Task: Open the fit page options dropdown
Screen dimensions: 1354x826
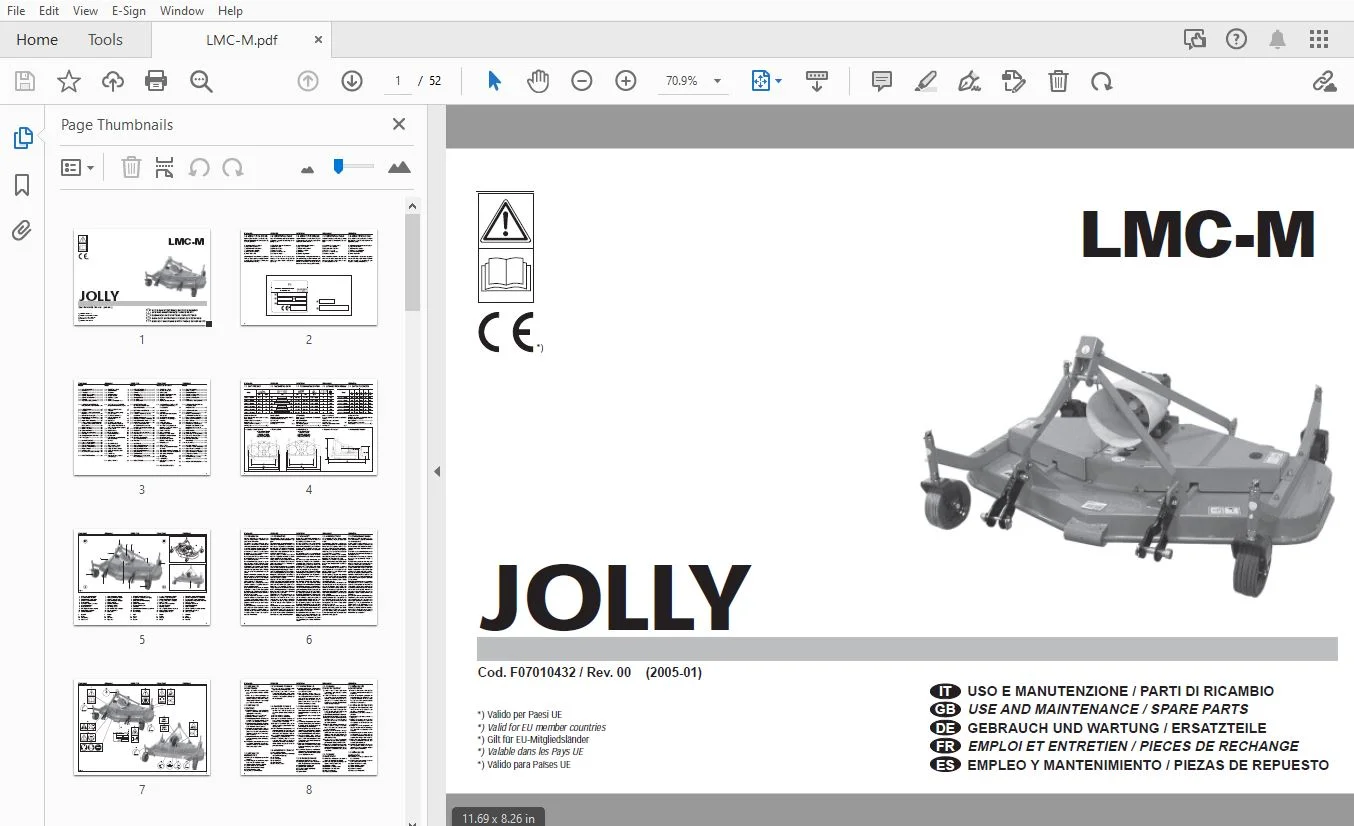Action: coord(767,81)
